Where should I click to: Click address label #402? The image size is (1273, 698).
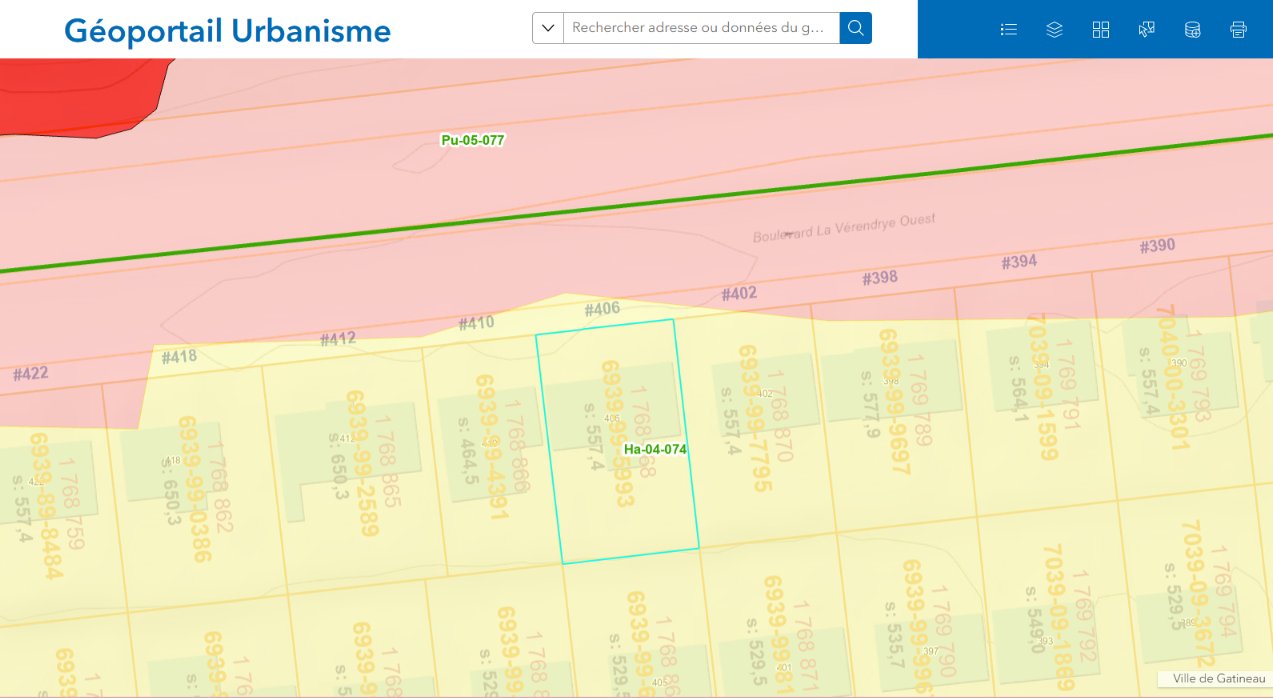point(739,294)
